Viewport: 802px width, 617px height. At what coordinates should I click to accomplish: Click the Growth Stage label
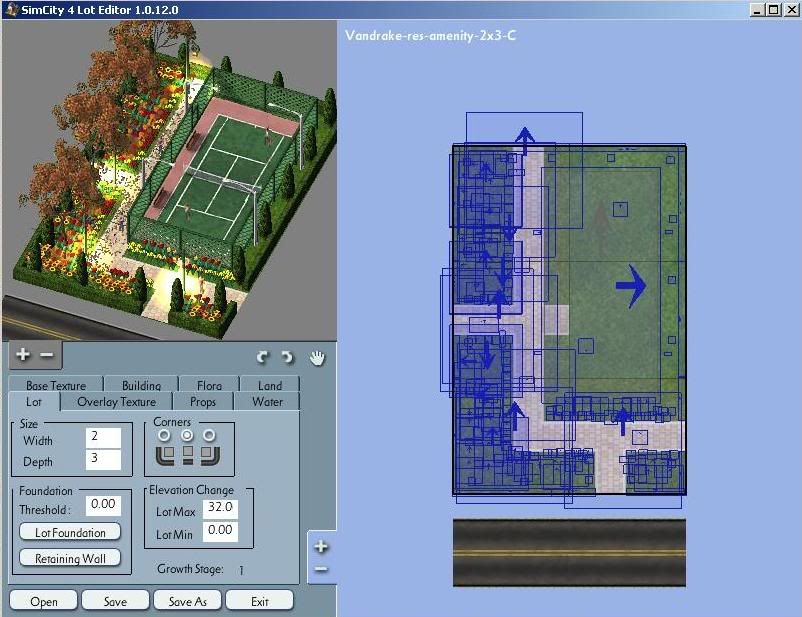tap(190, 569)
